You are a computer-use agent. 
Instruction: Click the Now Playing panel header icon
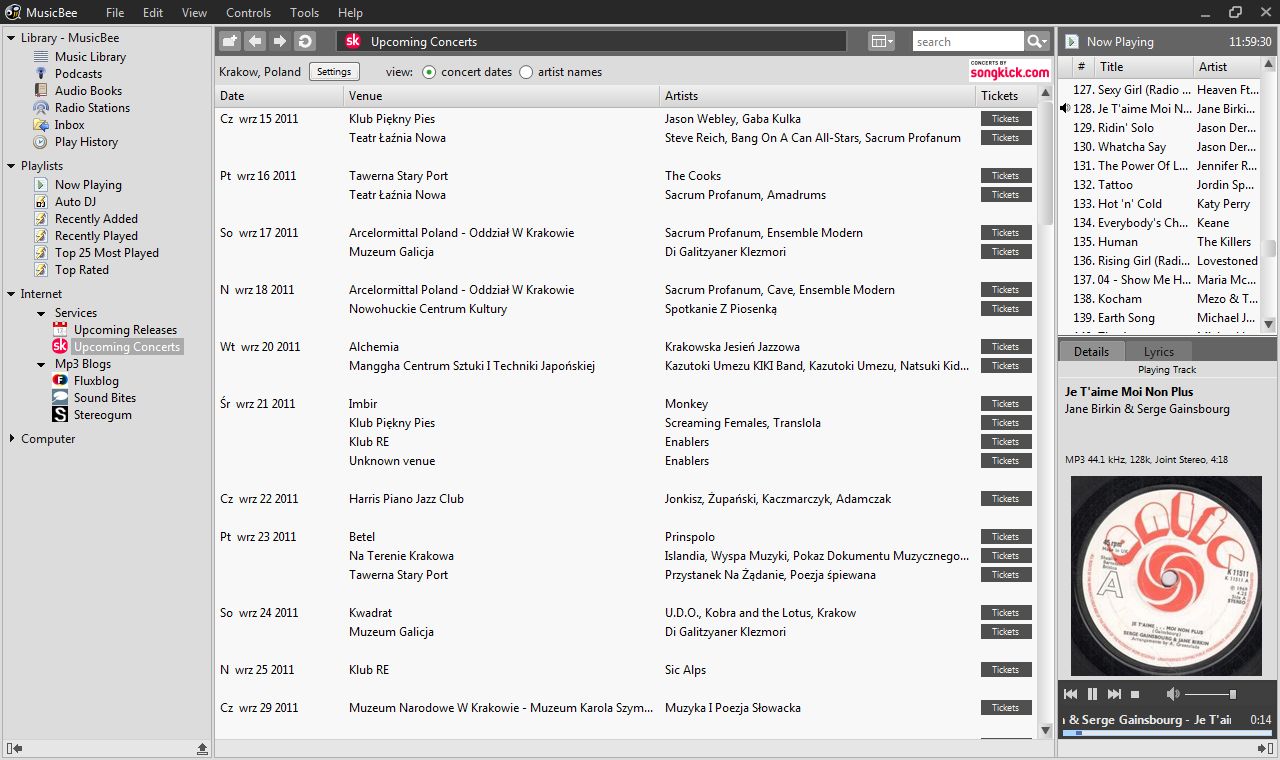pyautogui.click(x=1072, y=42)
